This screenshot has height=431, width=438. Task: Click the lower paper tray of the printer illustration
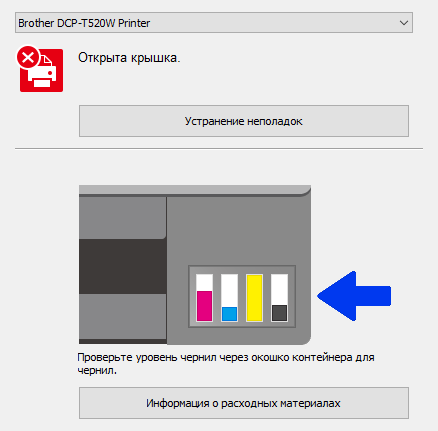123,316
